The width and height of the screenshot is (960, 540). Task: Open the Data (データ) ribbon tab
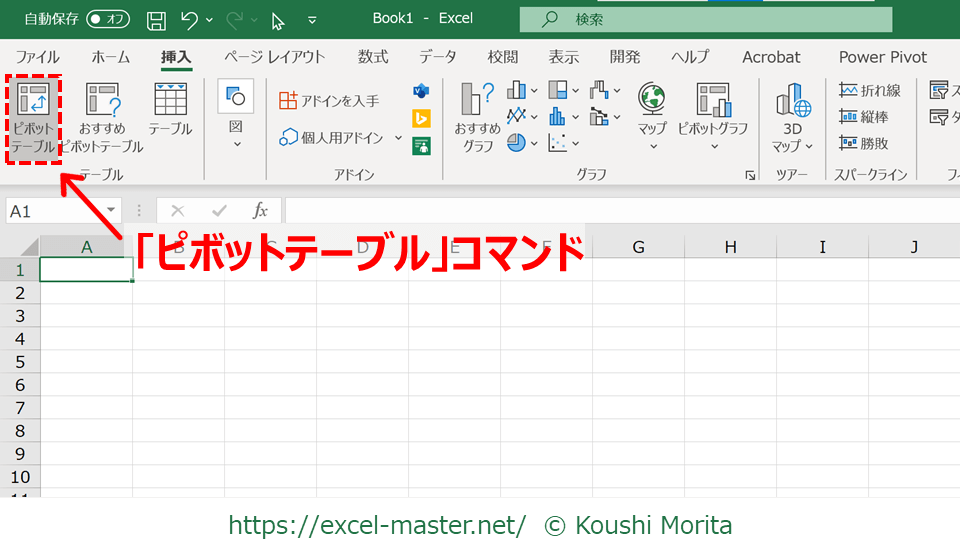pos(437,57)
